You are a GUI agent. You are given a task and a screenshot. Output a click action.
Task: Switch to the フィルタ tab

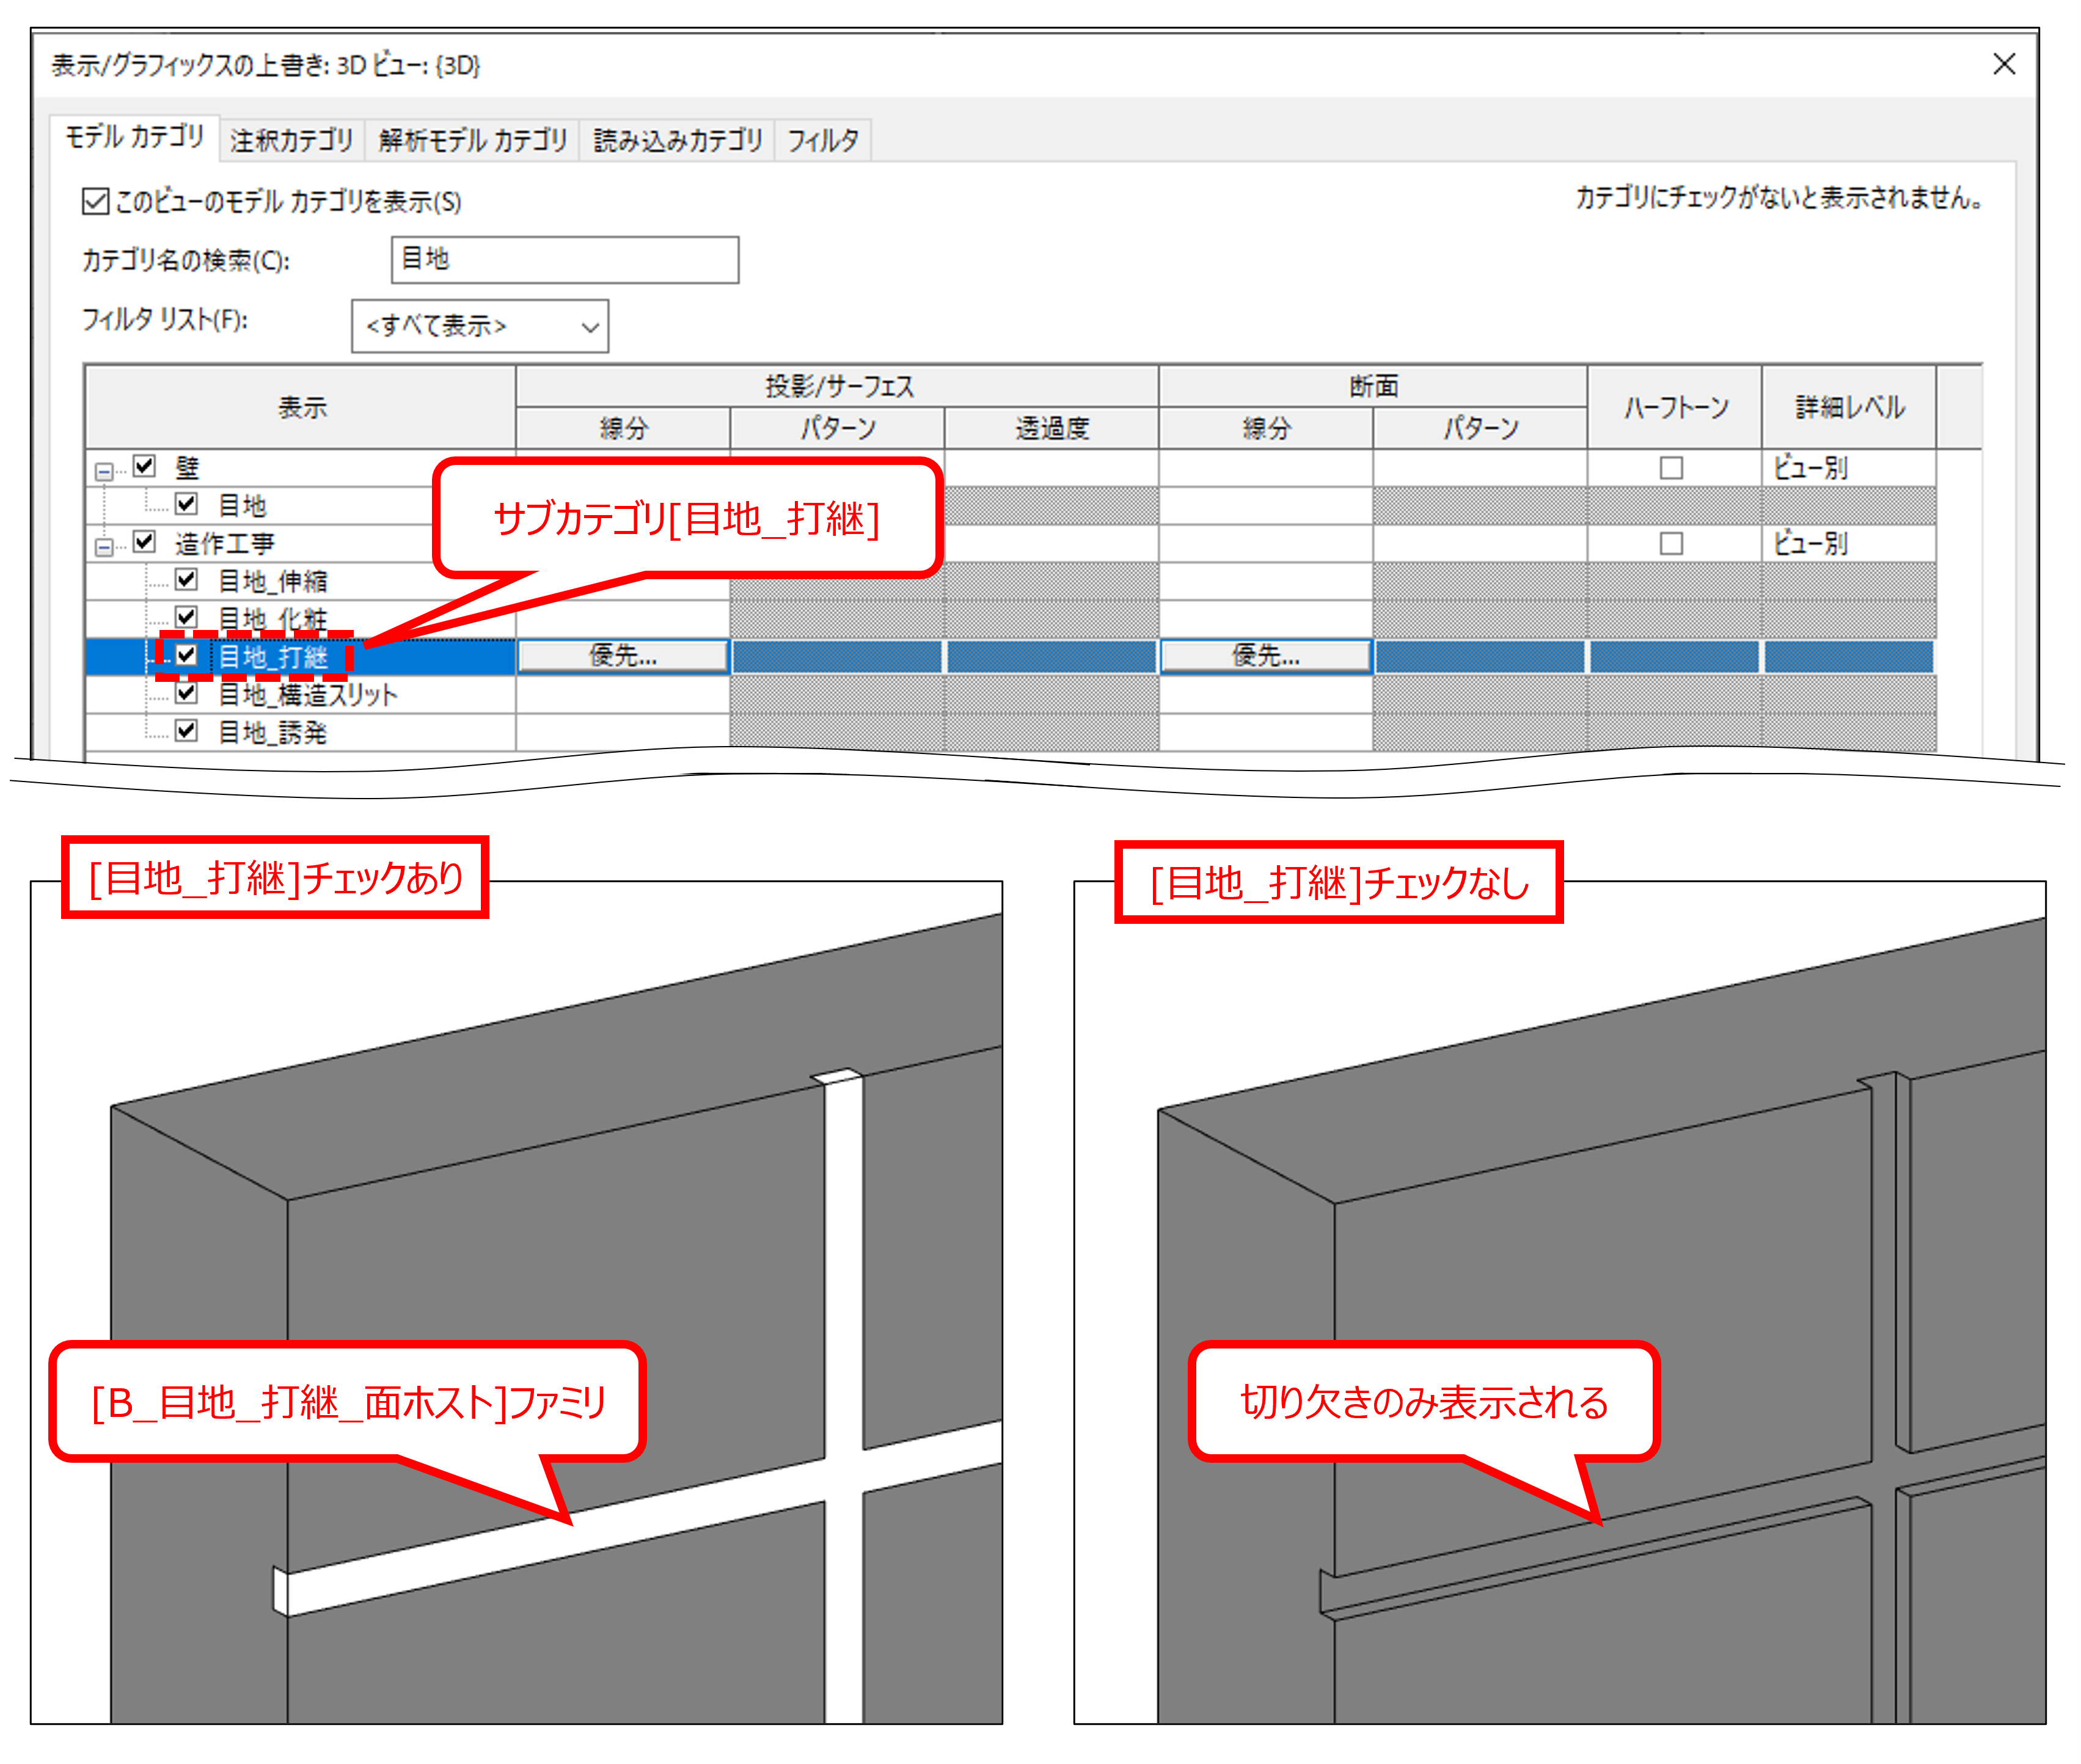coord(822,140)
